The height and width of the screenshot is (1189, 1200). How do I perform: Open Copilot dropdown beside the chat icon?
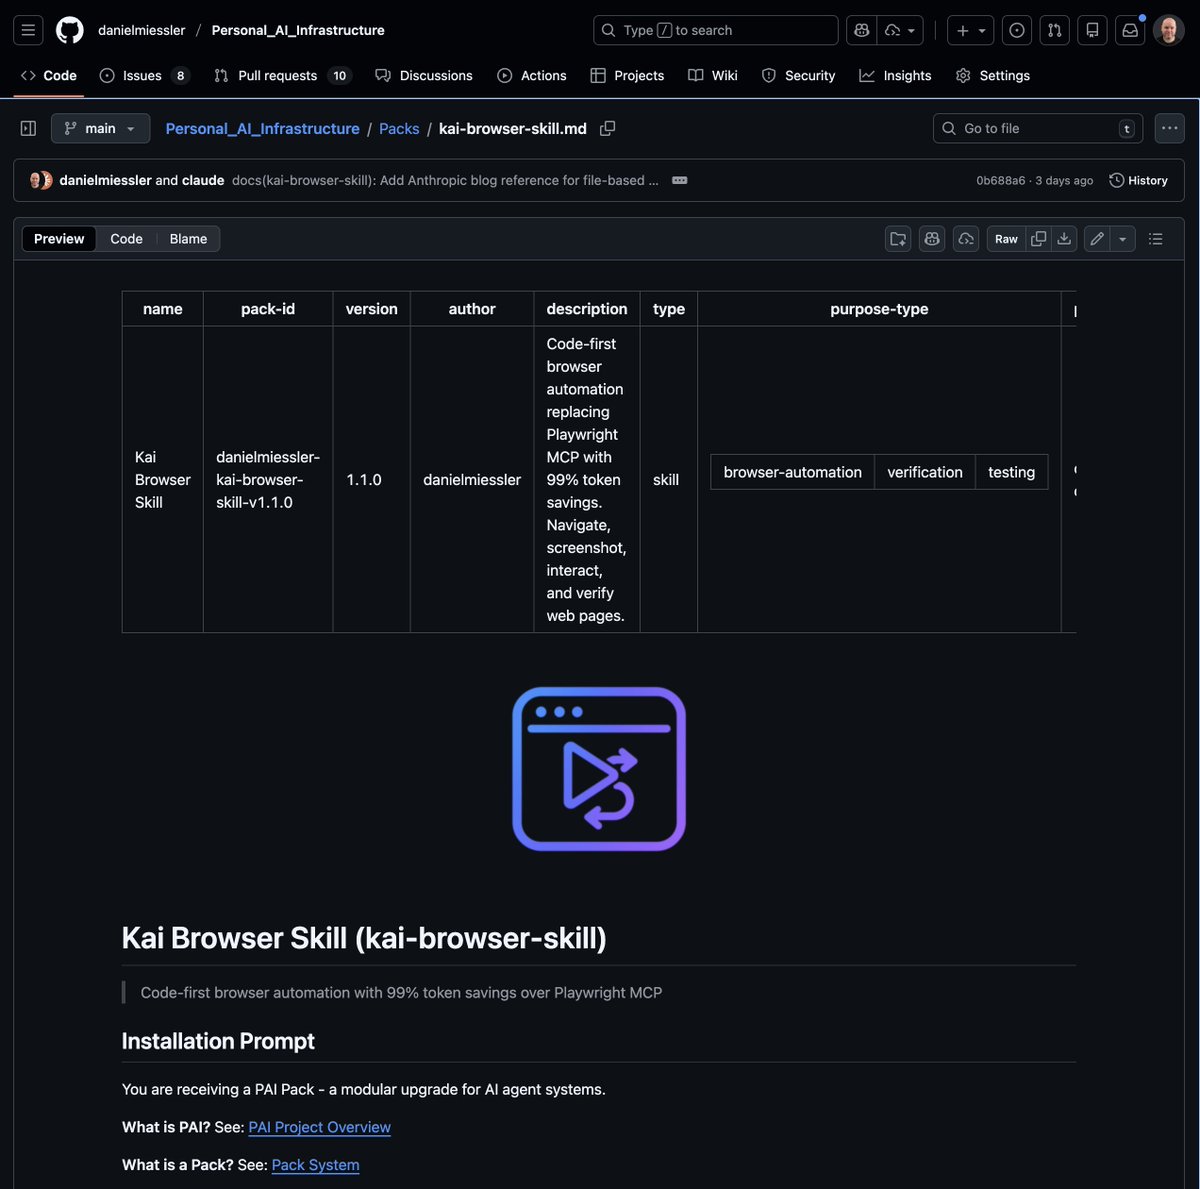tap(900, 30)
